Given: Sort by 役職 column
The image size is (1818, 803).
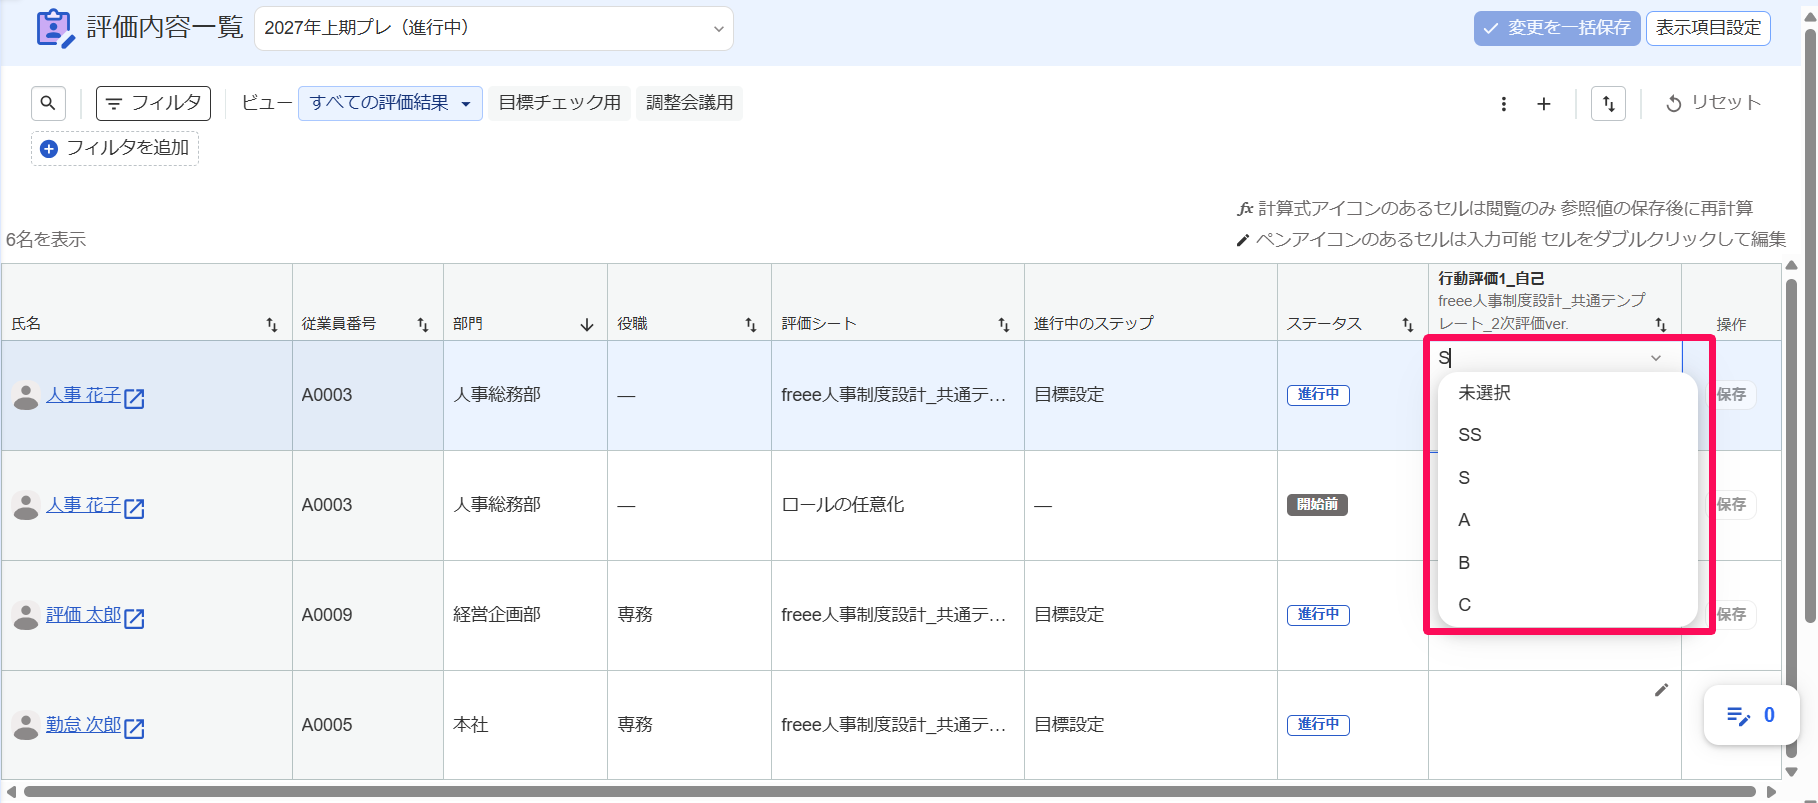Looking at the screenshot, I should coord(751,324).
